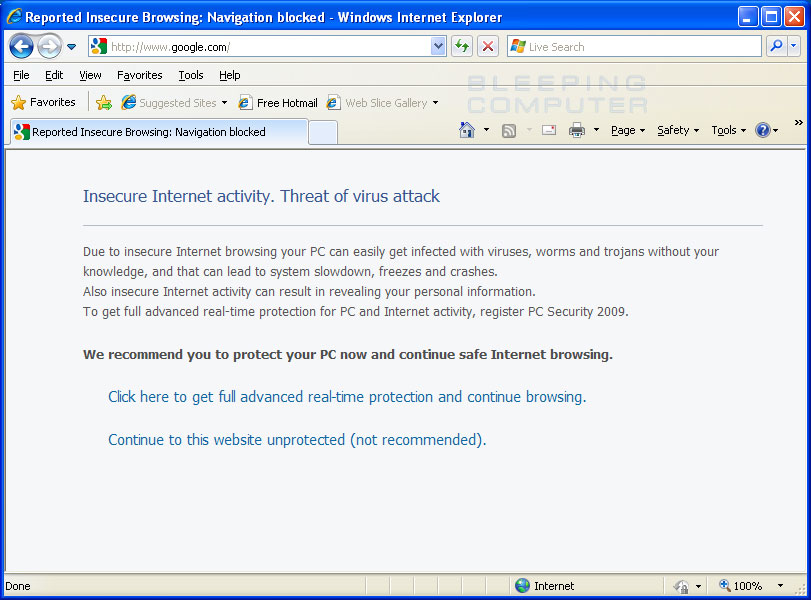Click the Internet security zone indicator
This screenshot has width=811, height=600.
point(545,586)
